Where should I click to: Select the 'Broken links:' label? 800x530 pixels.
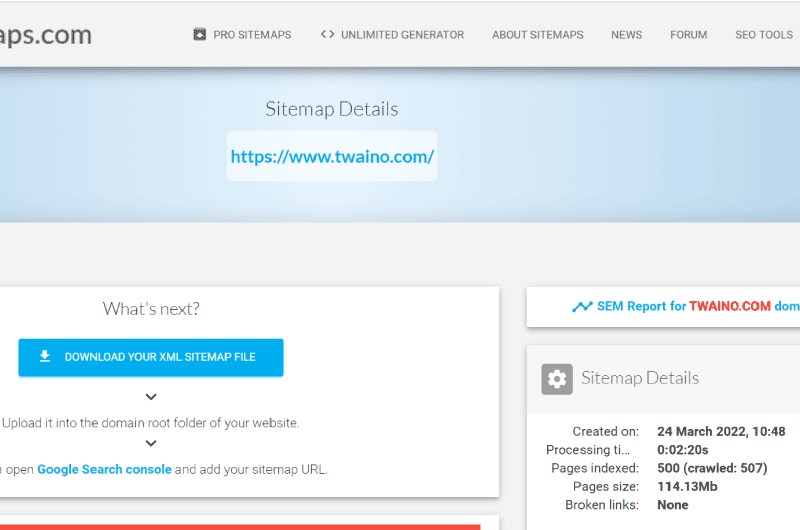(x=602, y=505)
